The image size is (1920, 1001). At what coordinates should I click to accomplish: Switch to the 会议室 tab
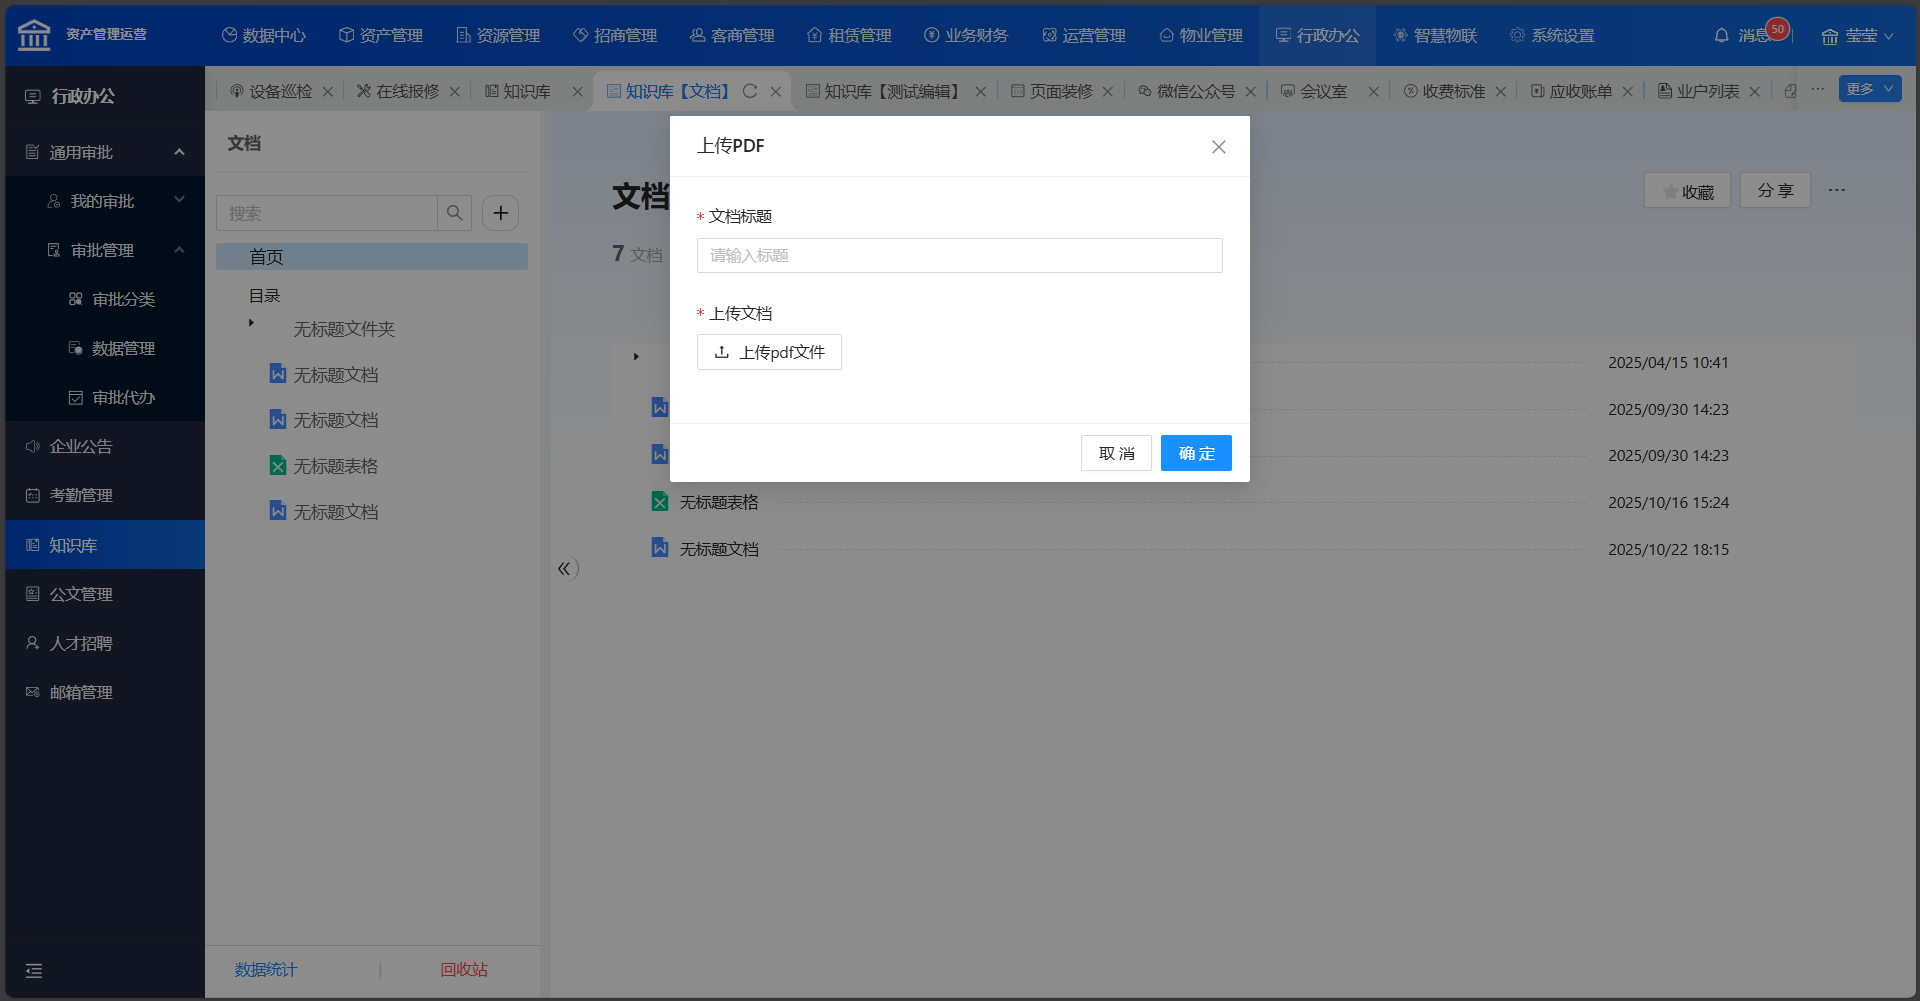coord(1323,91)
